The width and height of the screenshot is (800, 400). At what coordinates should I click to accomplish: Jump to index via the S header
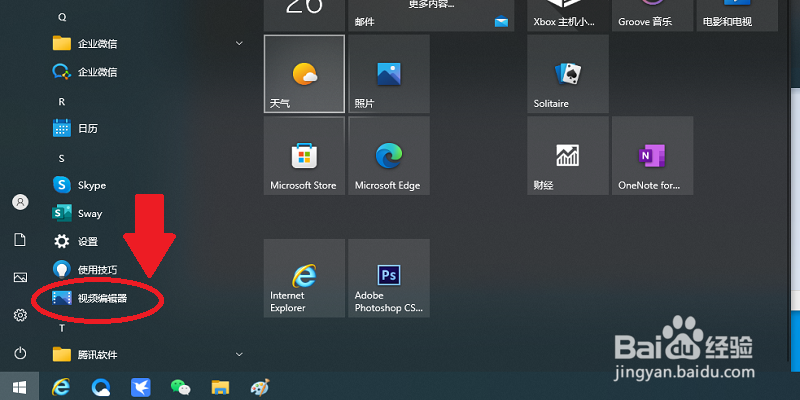[62, 159]
